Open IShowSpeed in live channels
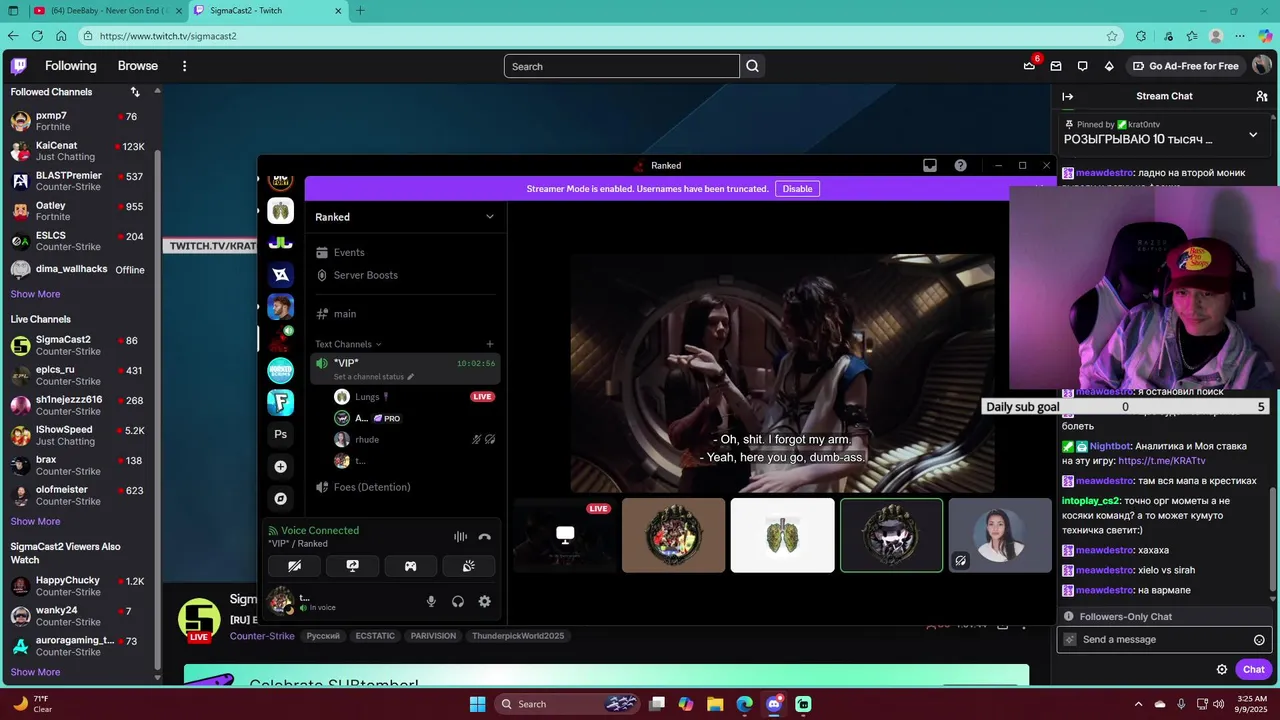The width and height of the screenshot is (1280, 720). (x=78, y=435)
